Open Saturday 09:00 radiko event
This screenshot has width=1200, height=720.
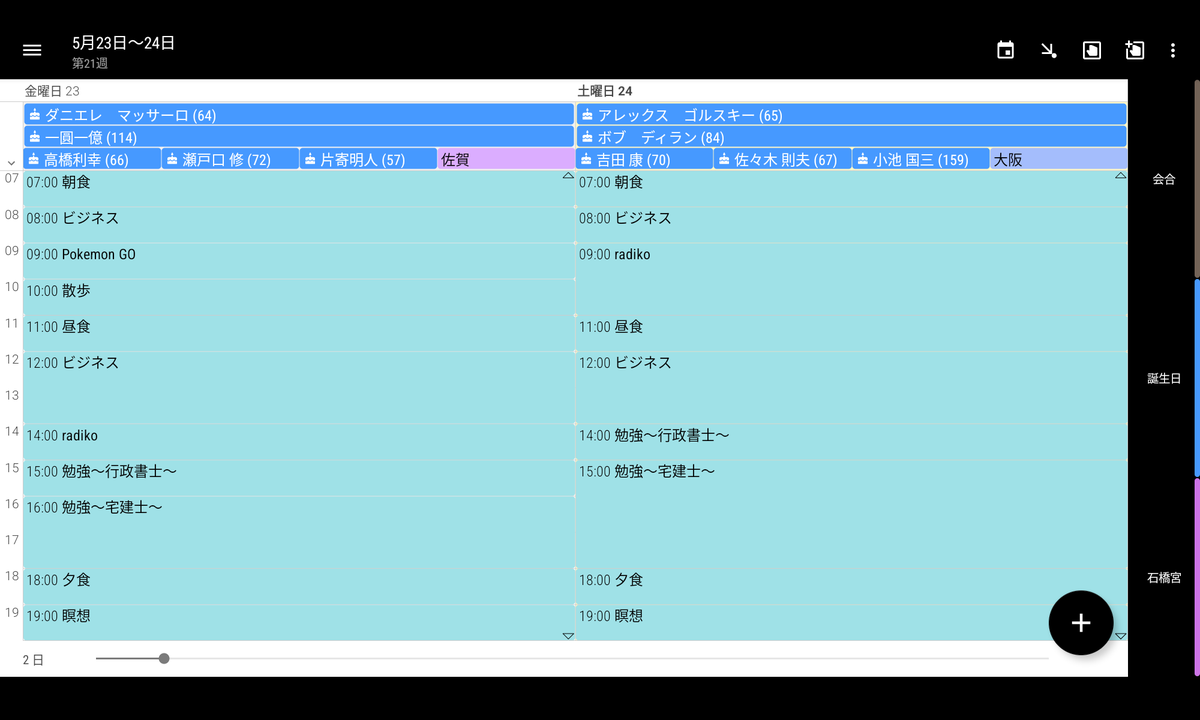(852, 278)
